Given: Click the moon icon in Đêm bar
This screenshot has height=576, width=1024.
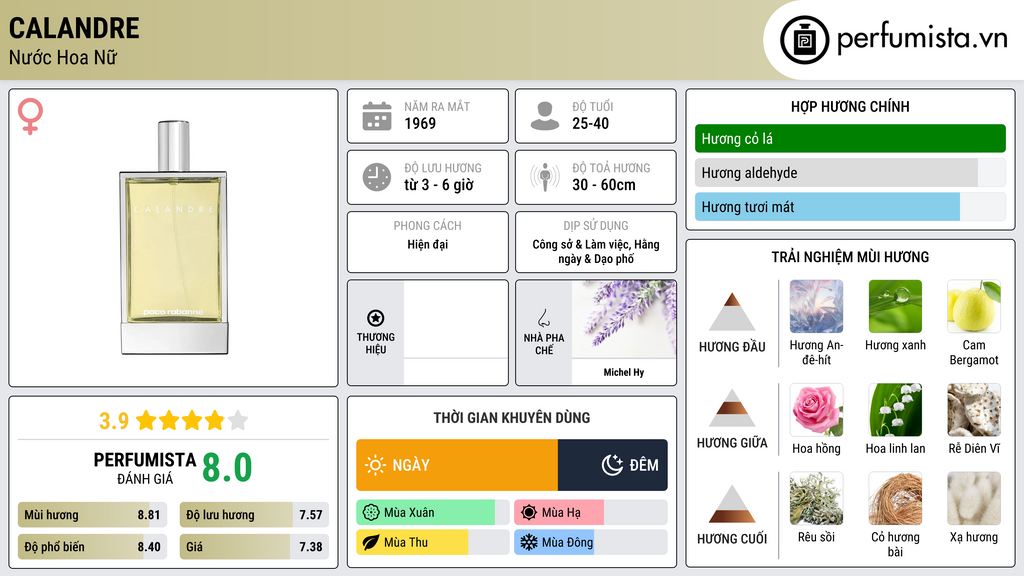Looking at the screenshot, I should (612, 465).
